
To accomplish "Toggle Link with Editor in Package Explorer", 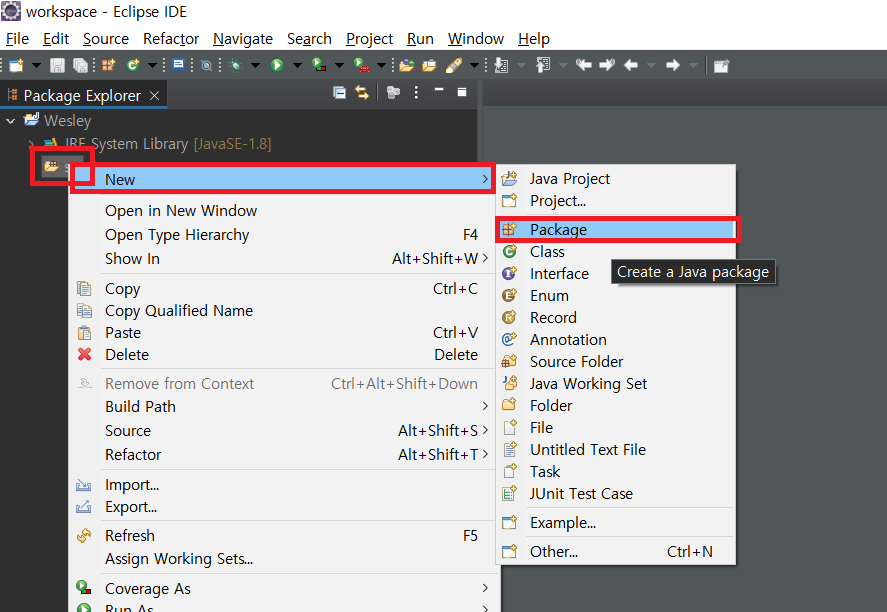I will point(361,92).
